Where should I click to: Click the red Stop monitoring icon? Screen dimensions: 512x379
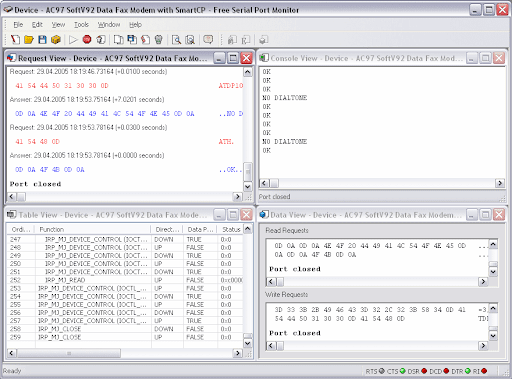point(87,40)
